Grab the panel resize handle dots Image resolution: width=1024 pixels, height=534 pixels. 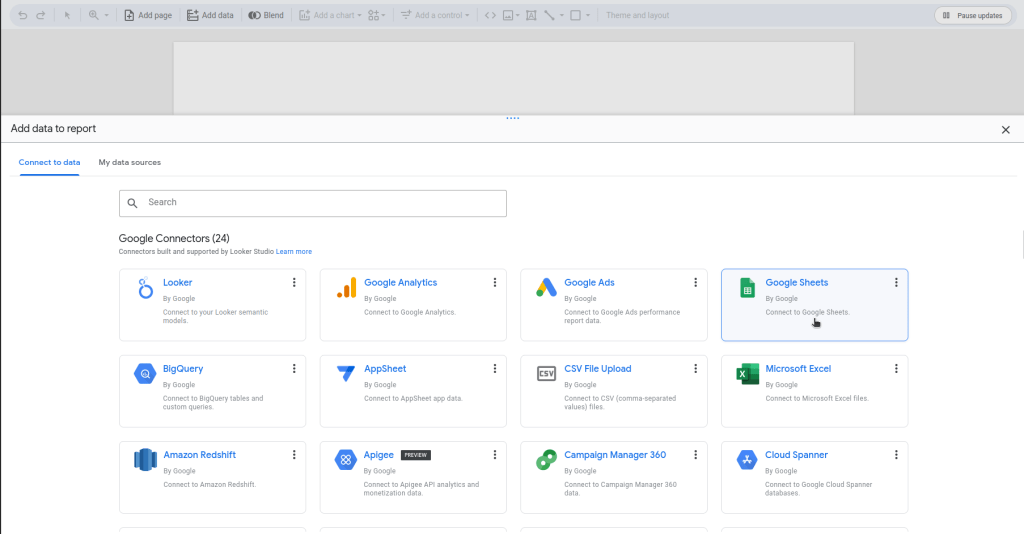coord(512,118)
